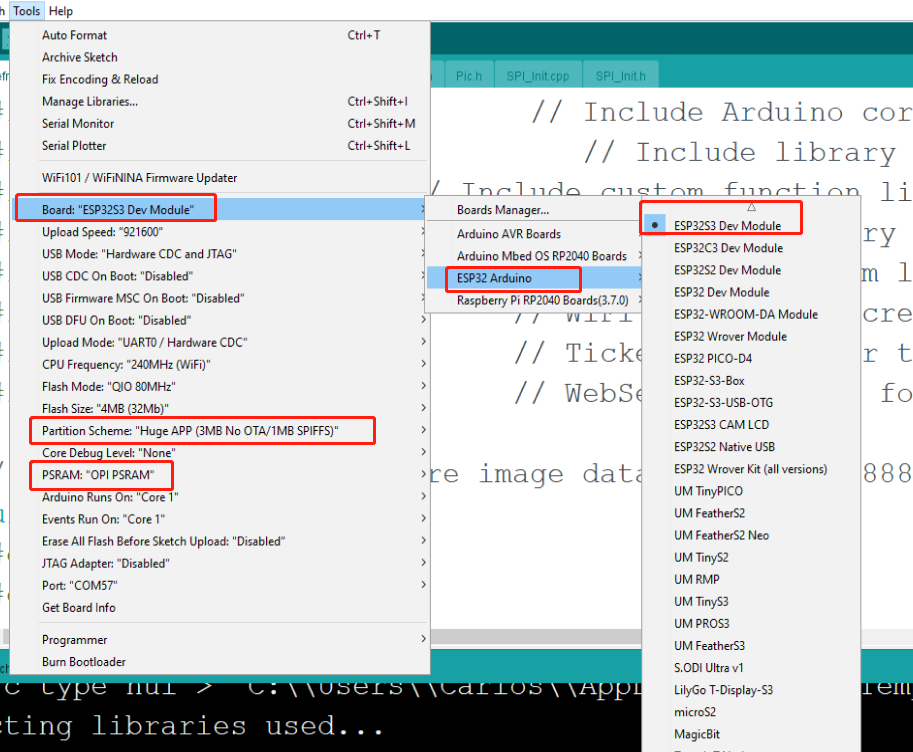Select ESP32S3 Dev Module radio option
The width and height of the screenshot is (913, 752).
tap(751, 225)
